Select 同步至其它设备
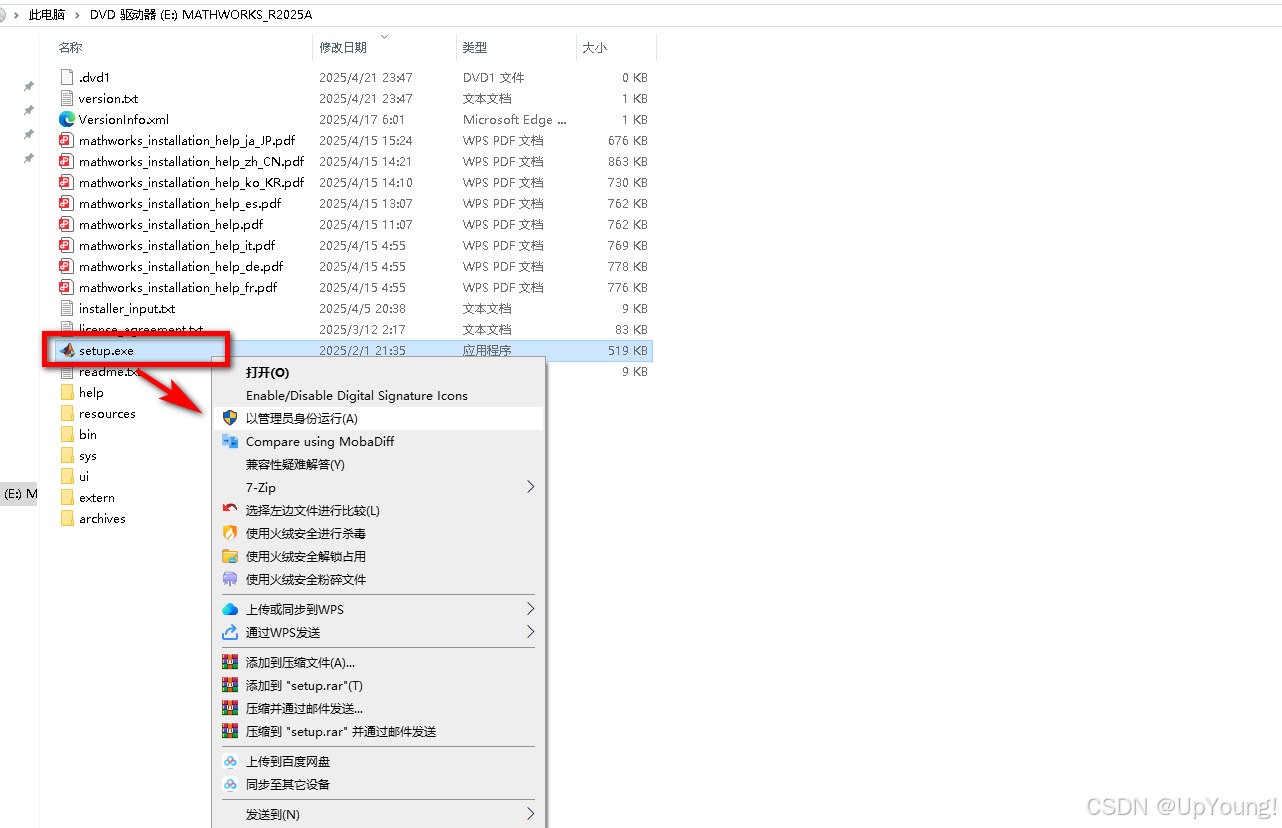1282x828 pixels. (379, 784)
